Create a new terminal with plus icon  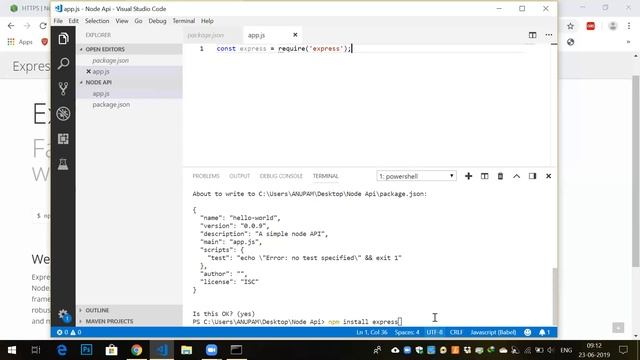click(x=469, y=176)
